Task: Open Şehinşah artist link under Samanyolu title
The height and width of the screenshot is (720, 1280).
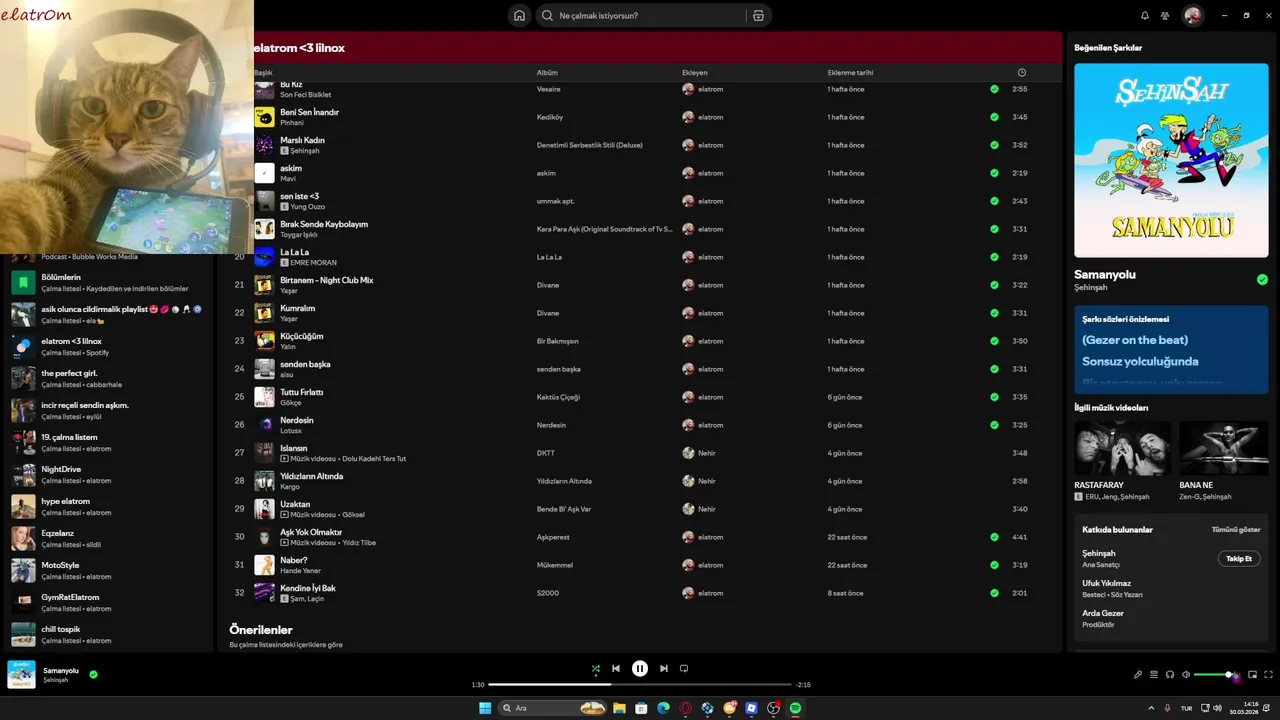Action: [x=1091, y=288]
